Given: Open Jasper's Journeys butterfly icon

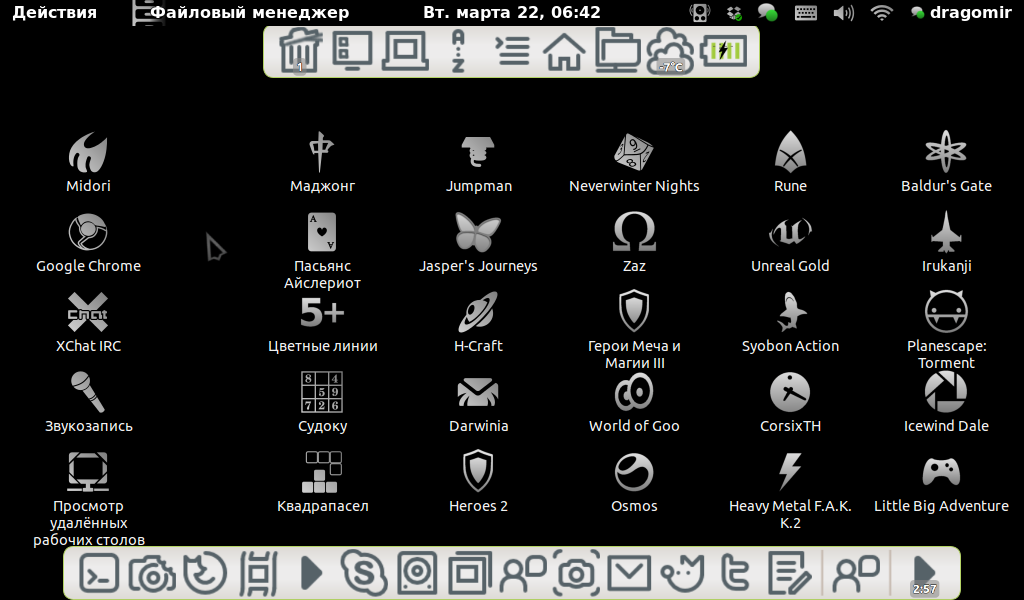Looking at the screenshot, I should 478,232.
